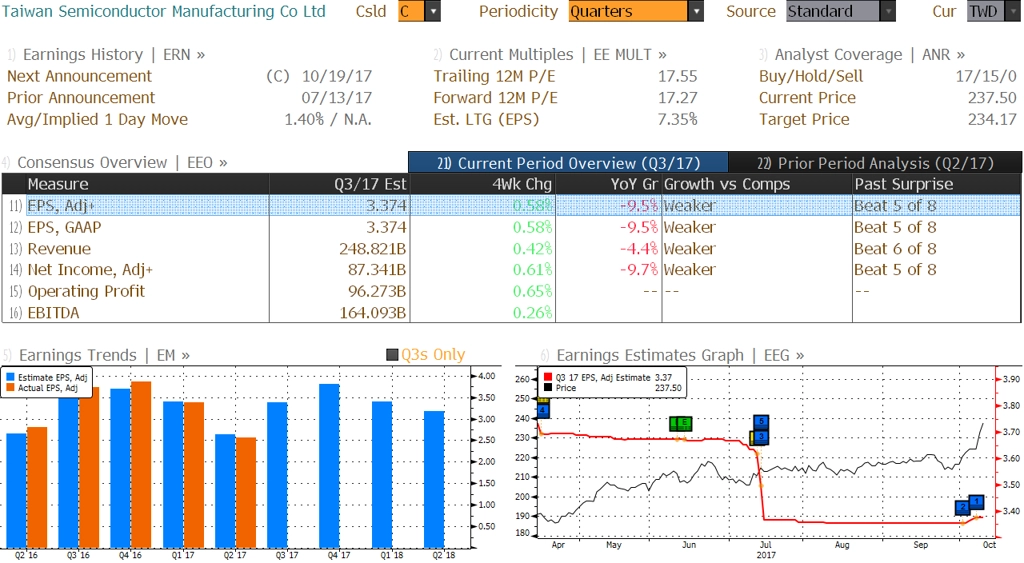
Task: Click blue event marker 5 on graph
Action: 761,422
